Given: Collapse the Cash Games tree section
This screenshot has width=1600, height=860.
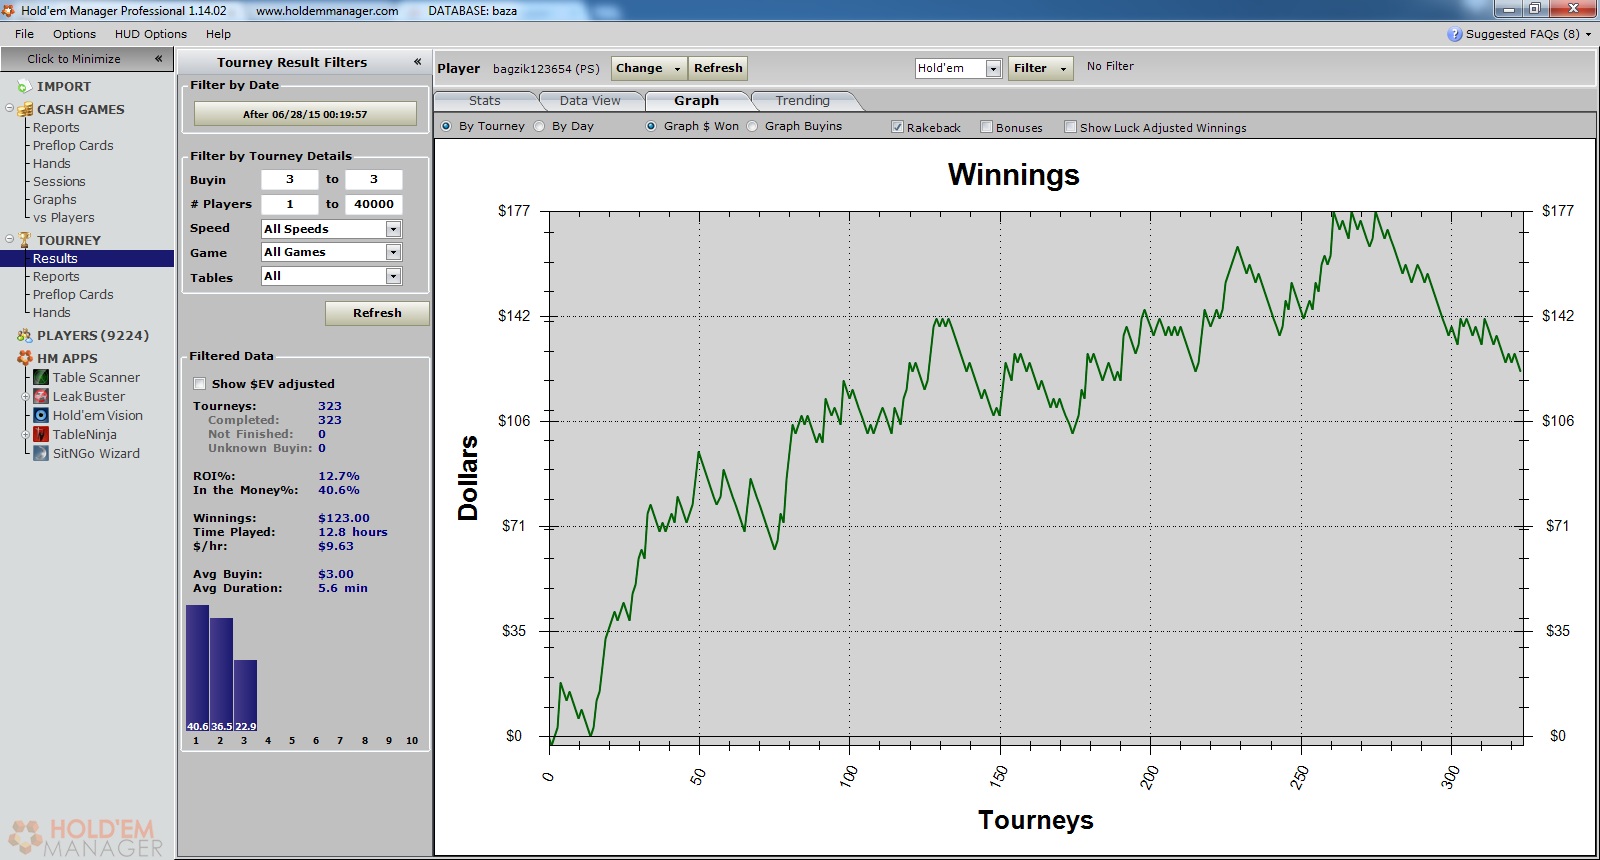Looking at the screenshot, I should 10,109.
